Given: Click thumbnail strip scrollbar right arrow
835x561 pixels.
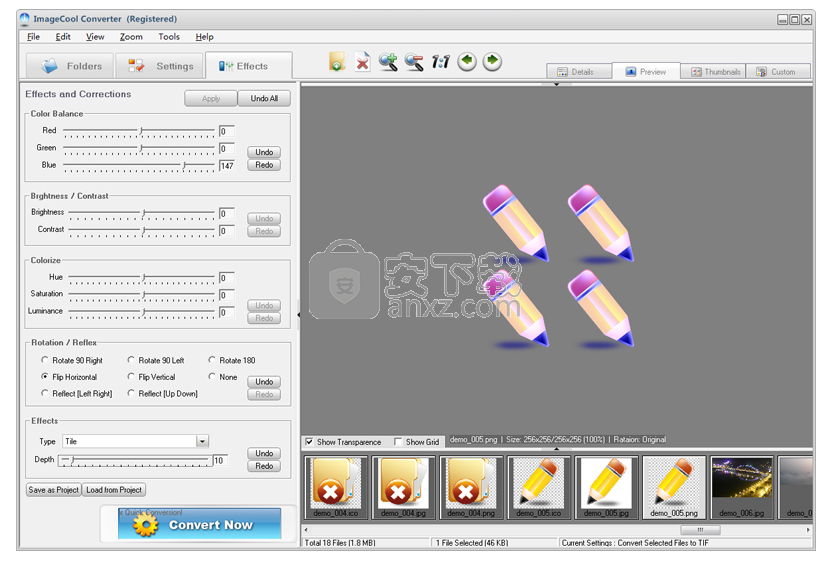Looking at the screenshot, I should [x=808, y=530].
